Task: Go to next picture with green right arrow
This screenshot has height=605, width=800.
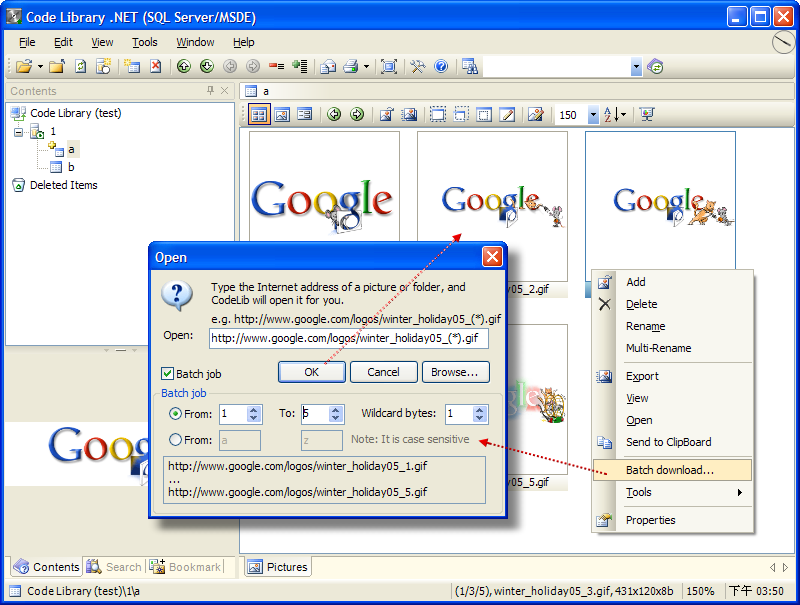Action: [357, 114]
